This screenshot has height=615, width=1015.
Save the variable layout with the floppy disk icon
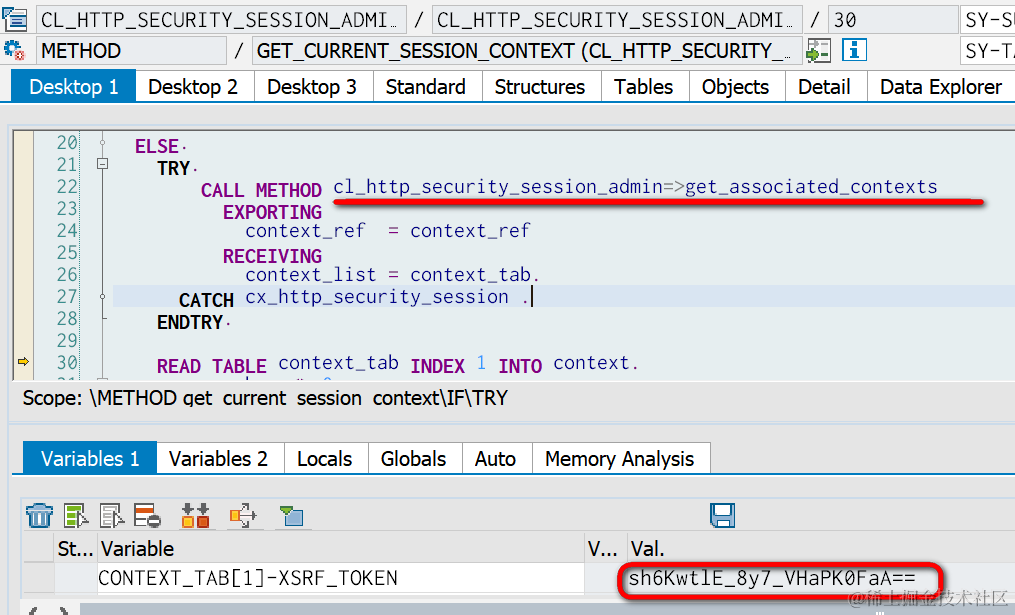(x=722, y=515)
